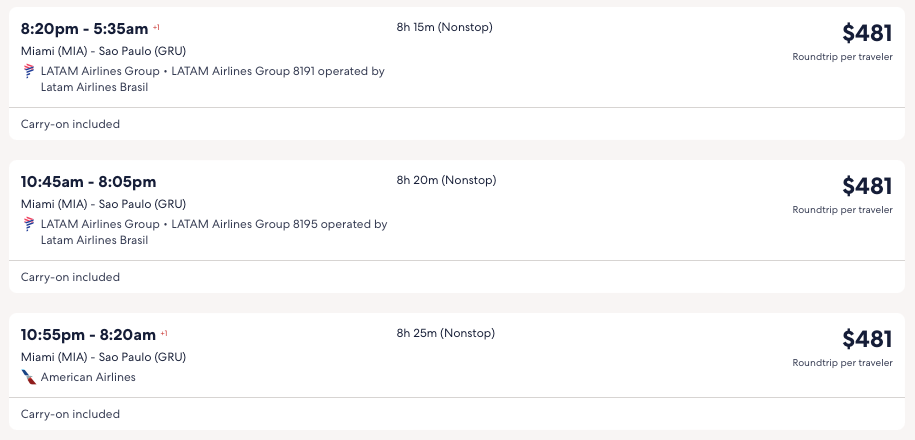Click Carry-on included on the second flight card
The image size is (915, 440).
tap(70, 277)
